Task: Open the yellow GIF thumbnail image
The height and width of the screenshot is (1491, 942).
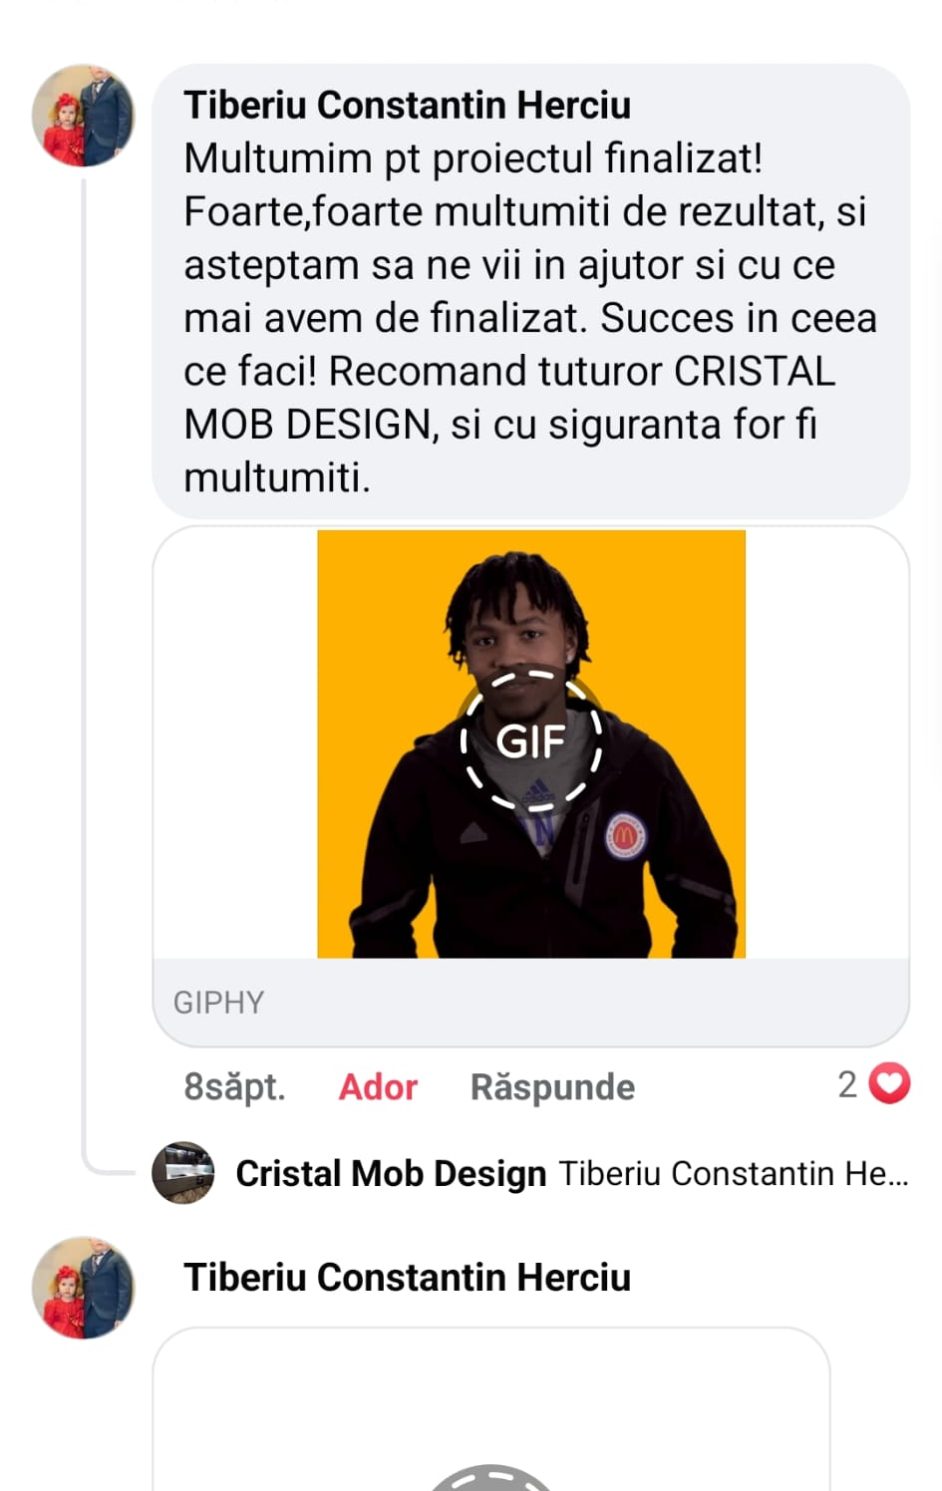Action: (531, 744)
